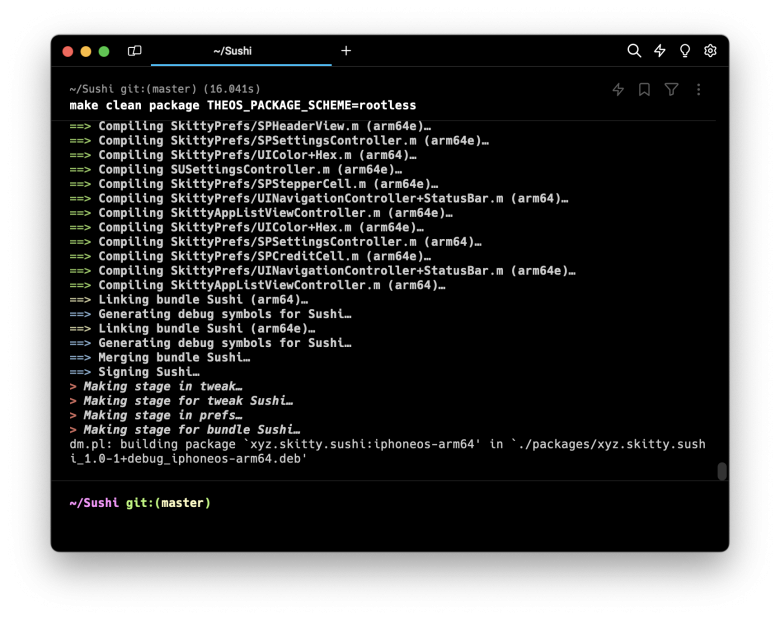Image resolution: width=780 pixels, height=619 pixels.
Task: Click 'UINavigationController+StatusBar.m (arm64)' compile line
Action: click(319, 199)
